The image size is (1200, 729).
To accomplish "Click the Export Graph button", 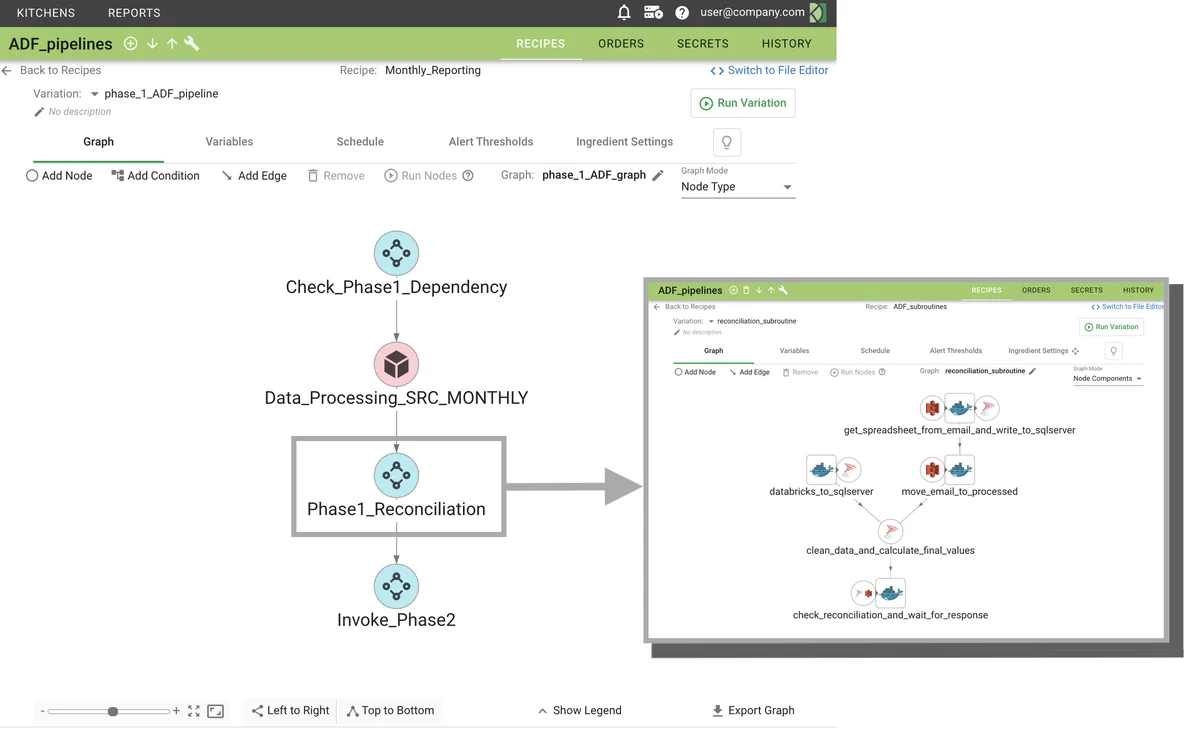I will 753,711.
